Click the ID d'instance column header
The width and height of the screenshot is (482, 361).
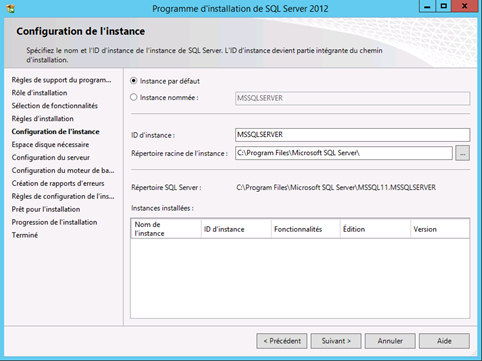pos(236,229)
